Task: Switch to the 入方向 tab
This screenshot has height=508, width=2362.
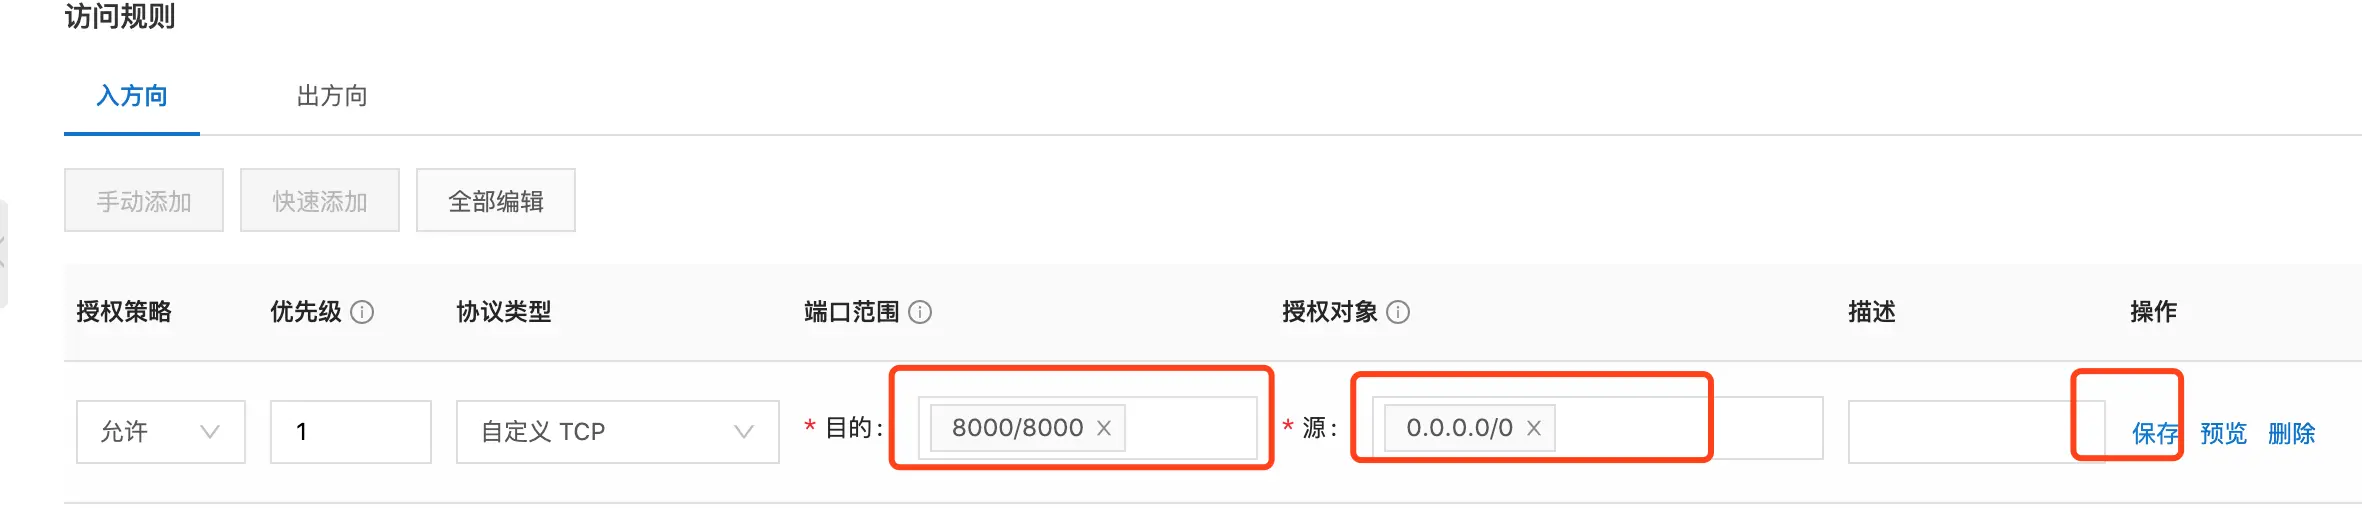Action: click(x=132, y=96)
